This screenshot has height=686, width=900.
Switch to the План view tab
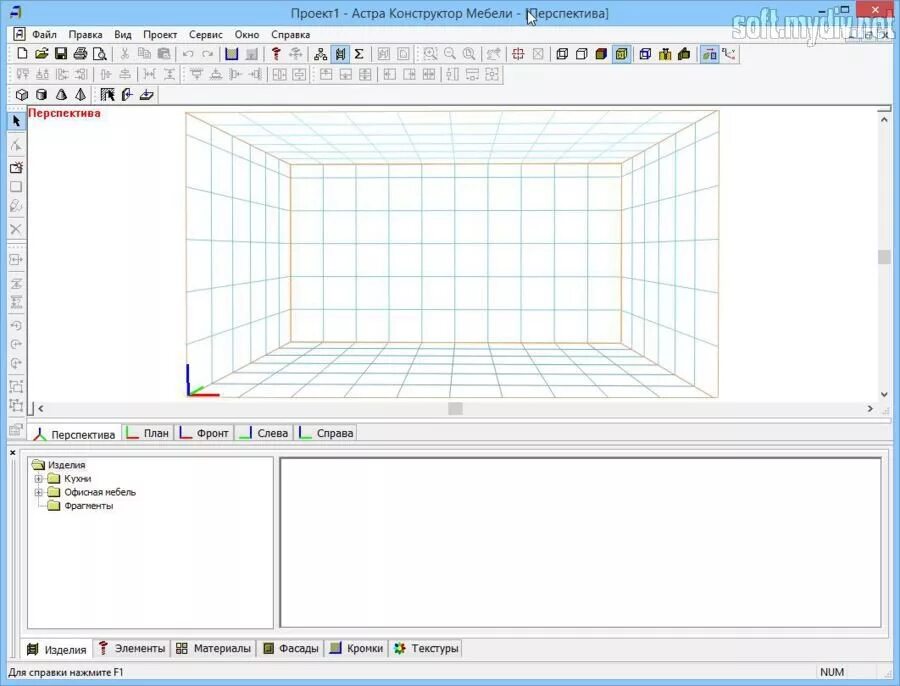click(148, 433)
